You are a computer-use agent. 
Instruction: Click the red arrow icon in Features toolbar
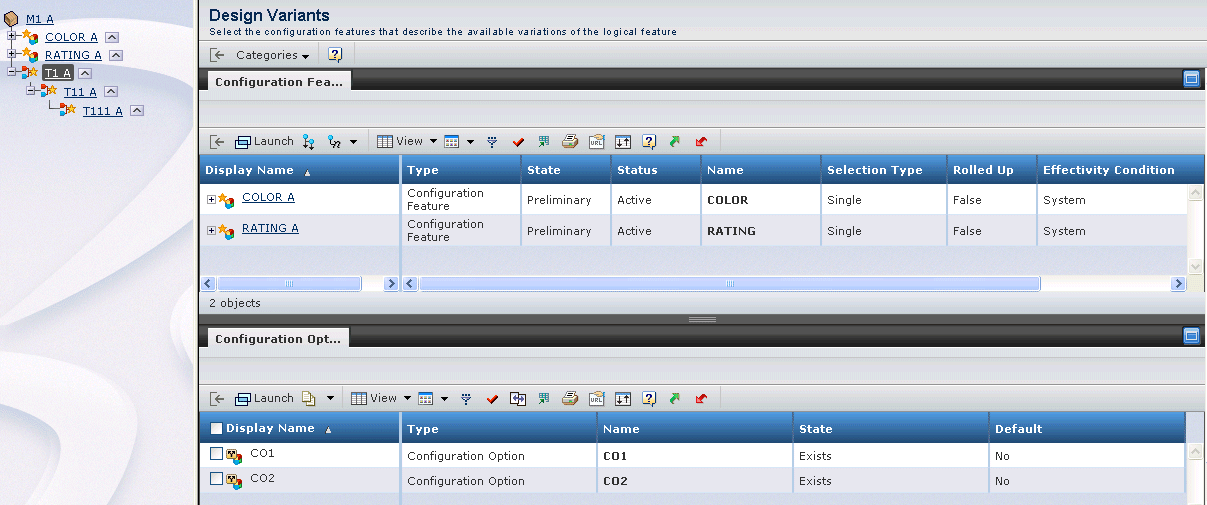[701, 142]
